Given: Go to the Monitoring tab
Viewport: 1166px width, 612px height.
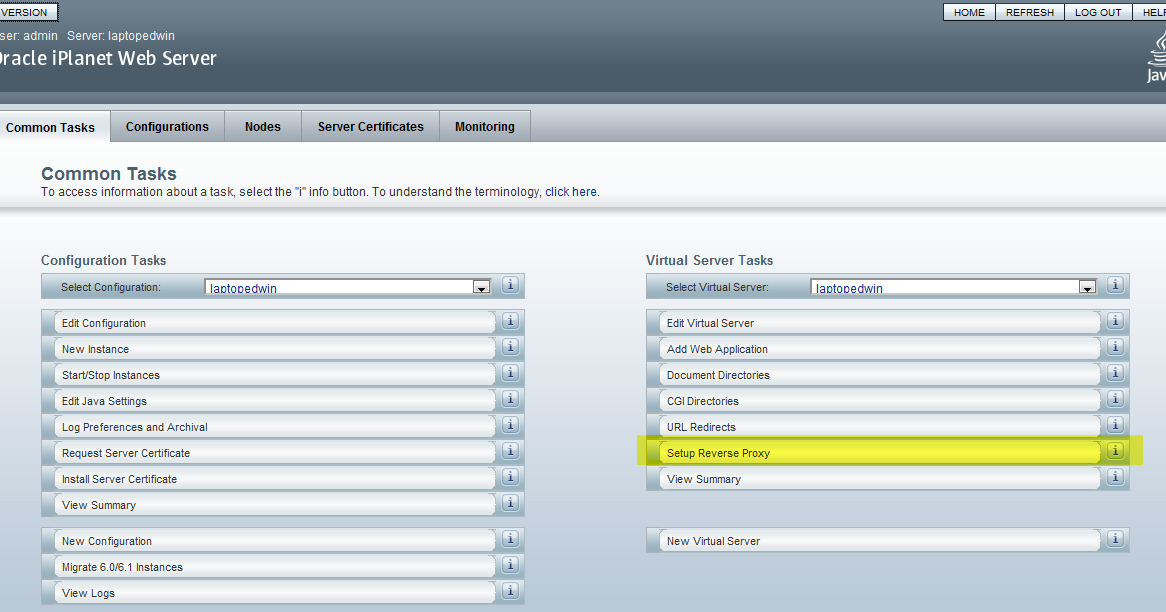Looking at the screenshot, I should click(485, 126).
